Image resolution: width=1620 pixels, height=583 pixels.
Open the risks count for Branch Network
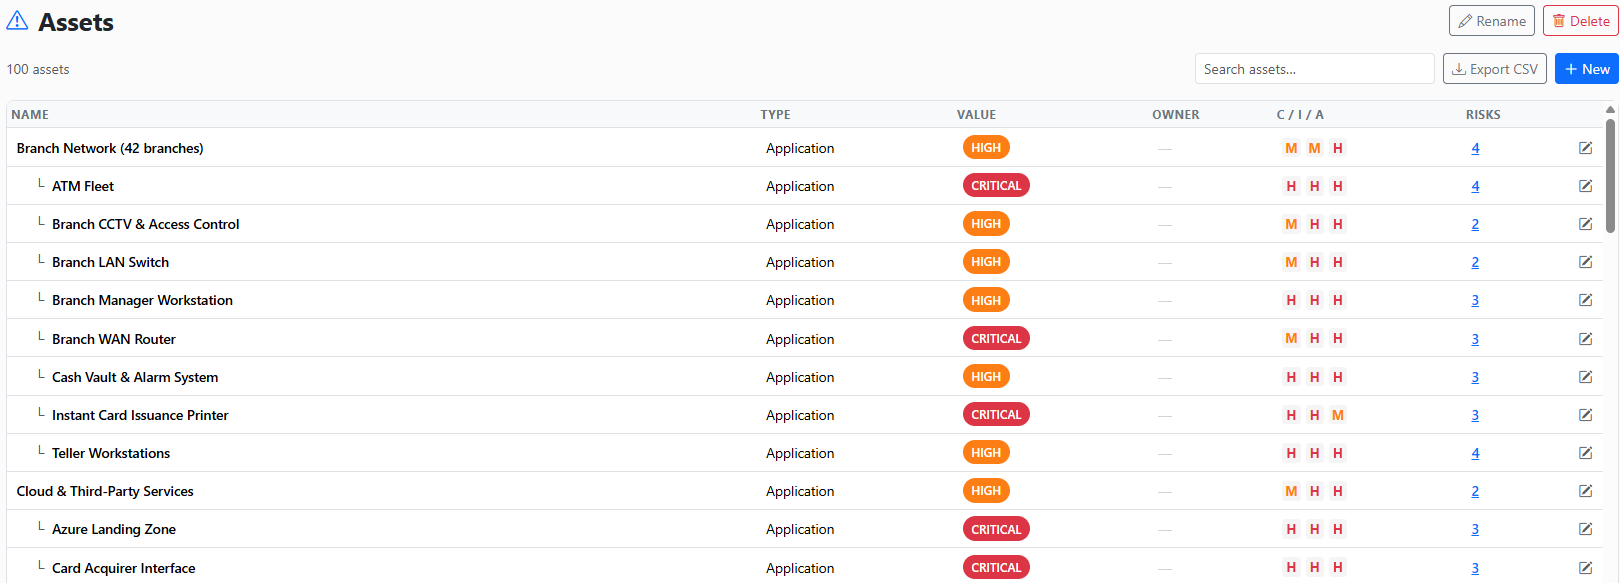coord(1475,148)
